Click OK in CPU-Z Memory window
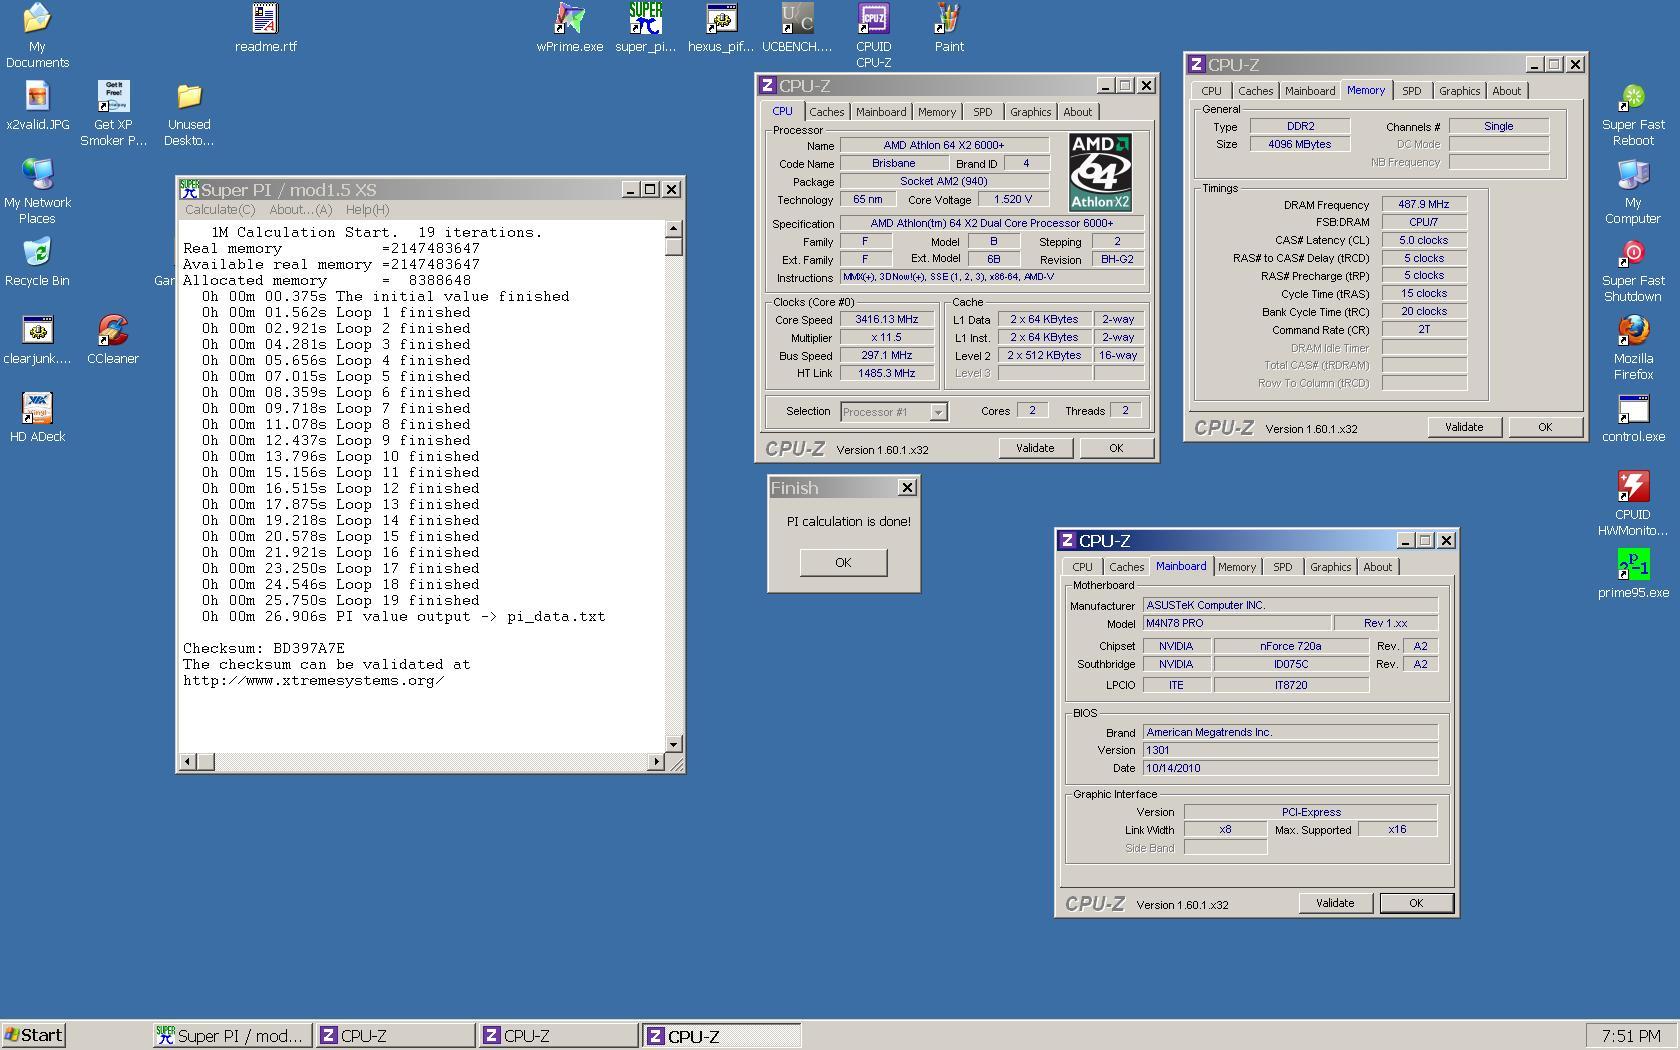Viewport: 1680px width, 1050px height. point(1545,427)
